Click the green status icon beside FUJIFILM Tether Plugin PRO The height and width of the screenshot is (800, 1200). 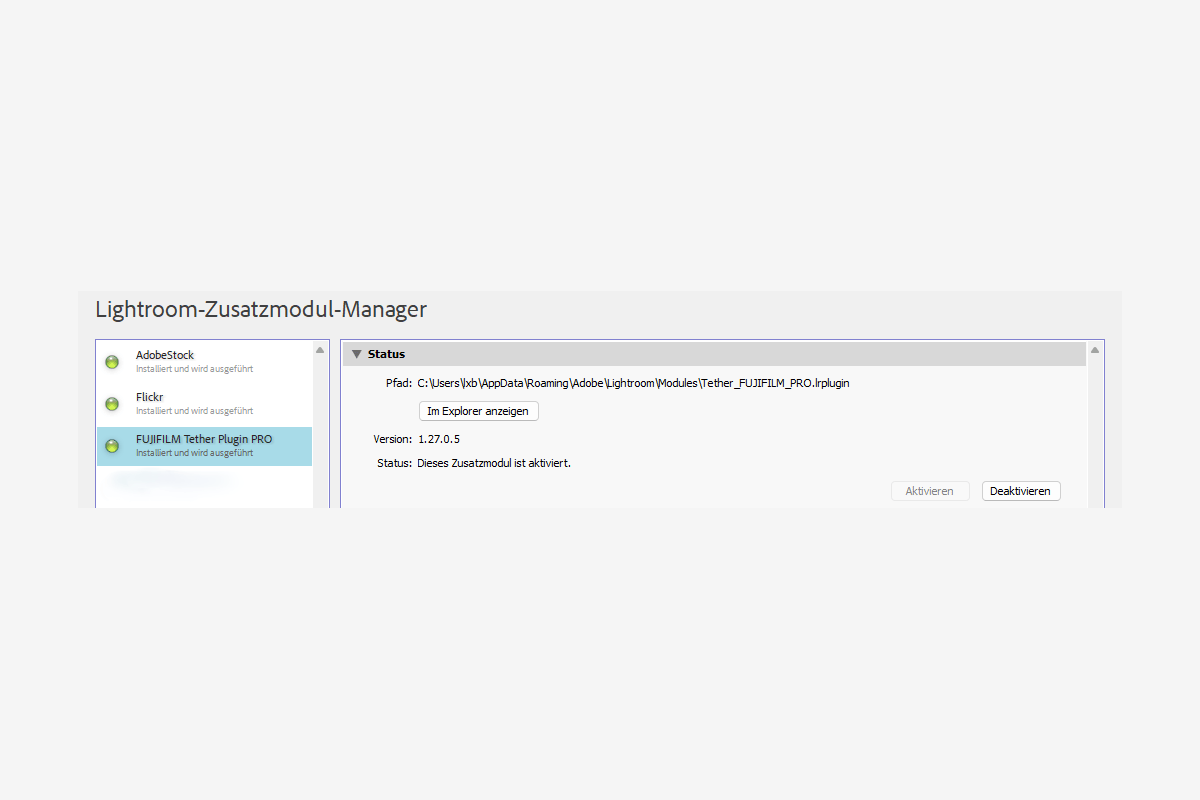pyautogui.click(x=112, y=446)
